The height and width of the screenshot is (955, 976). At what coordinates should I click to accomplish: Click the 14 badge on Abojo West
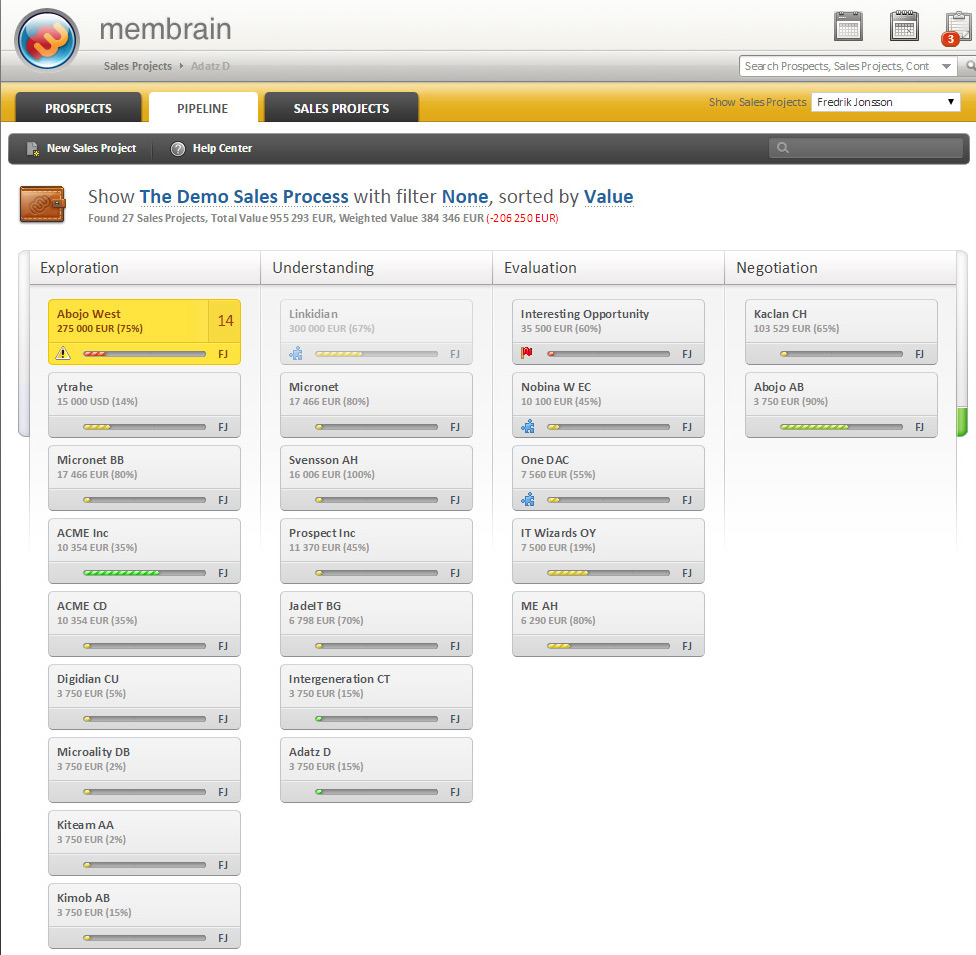tap(225, 321)
